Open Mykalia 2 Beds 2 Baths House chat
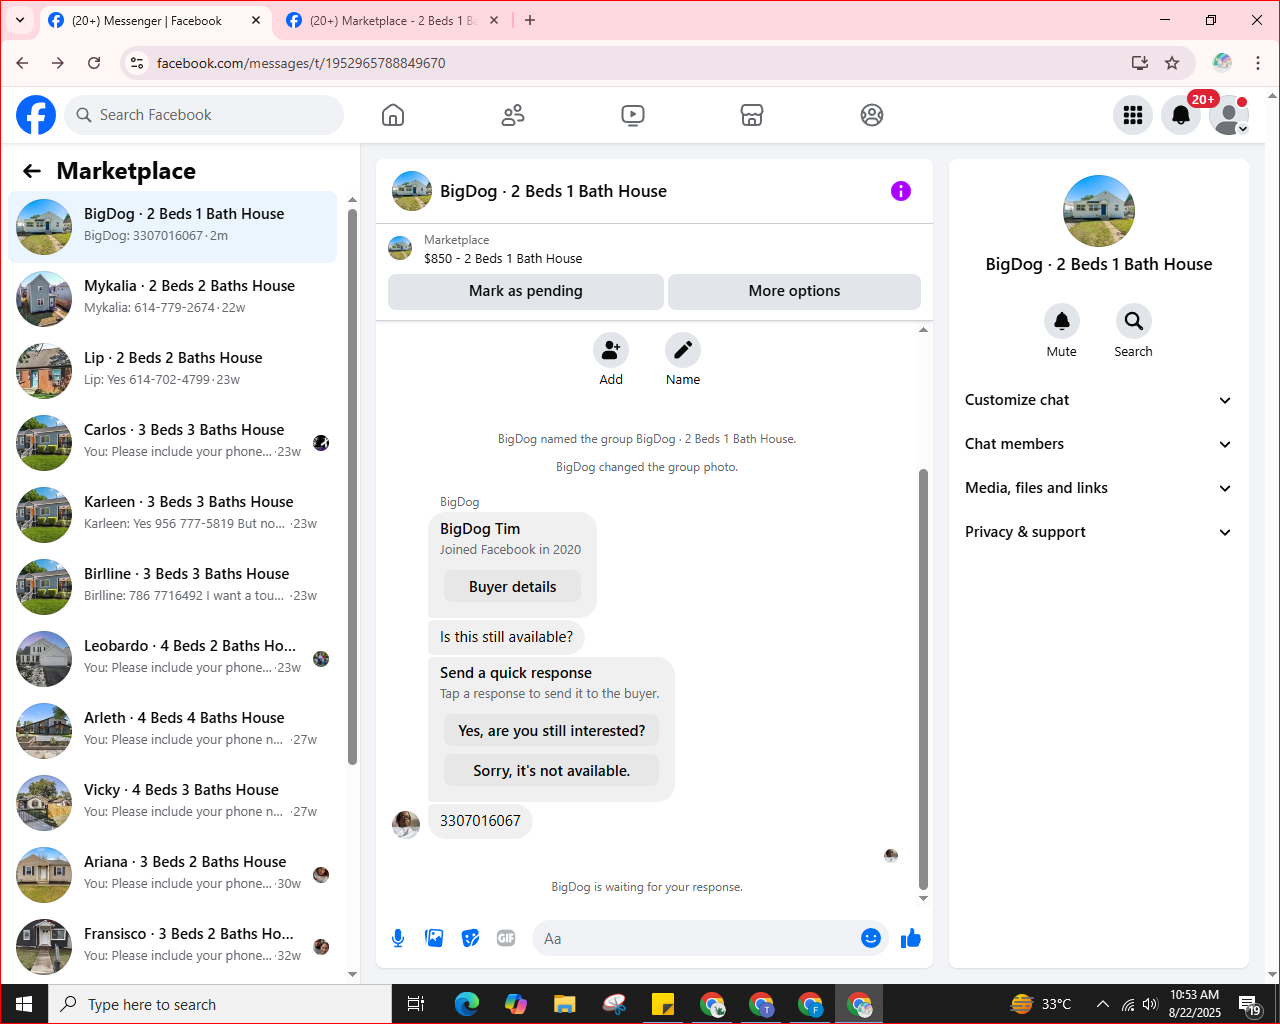 click(x=173, y=299)
